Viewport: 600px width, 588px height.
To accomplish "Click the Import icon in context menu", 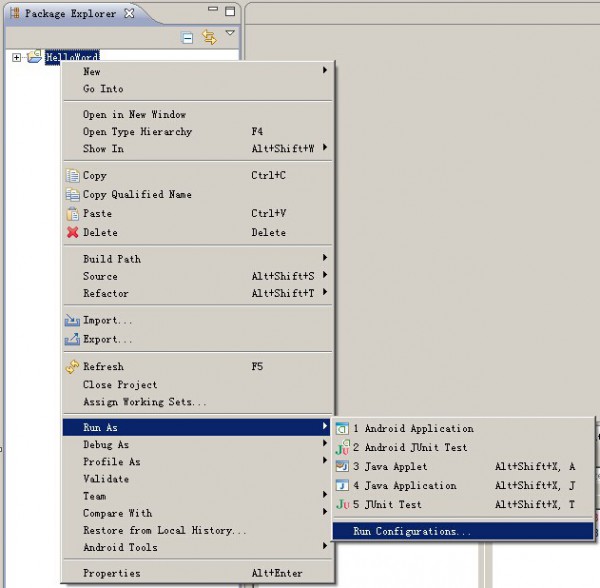I will coord(72,320).
